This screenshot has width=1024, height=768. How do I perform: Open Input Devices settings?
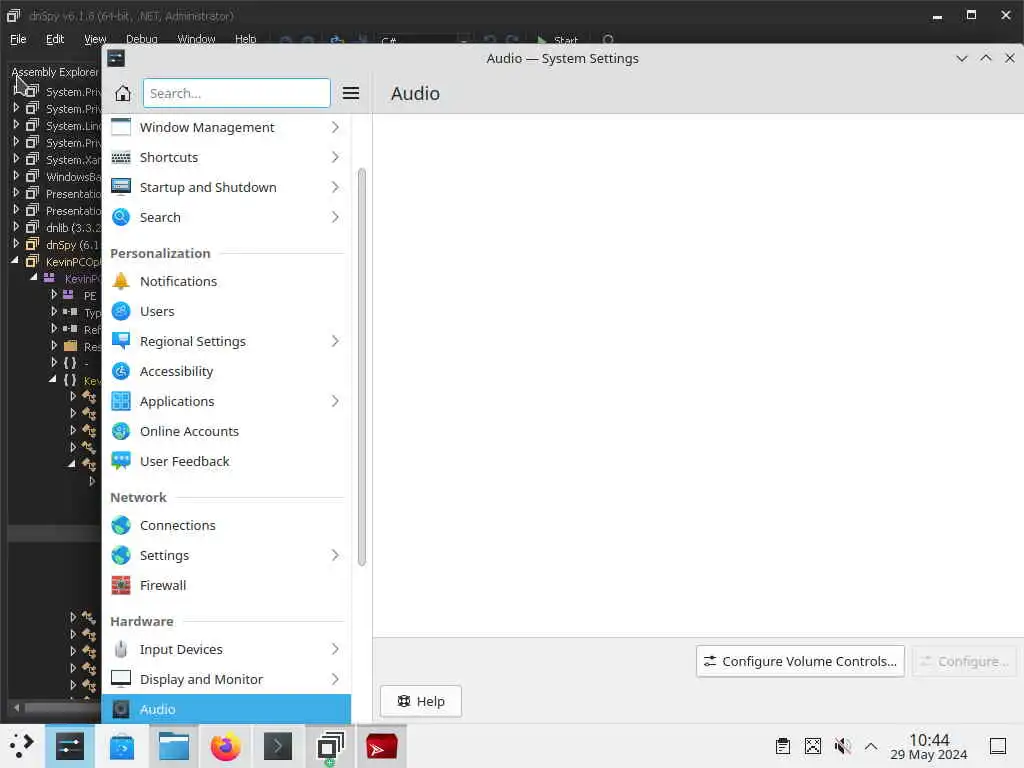226,650
